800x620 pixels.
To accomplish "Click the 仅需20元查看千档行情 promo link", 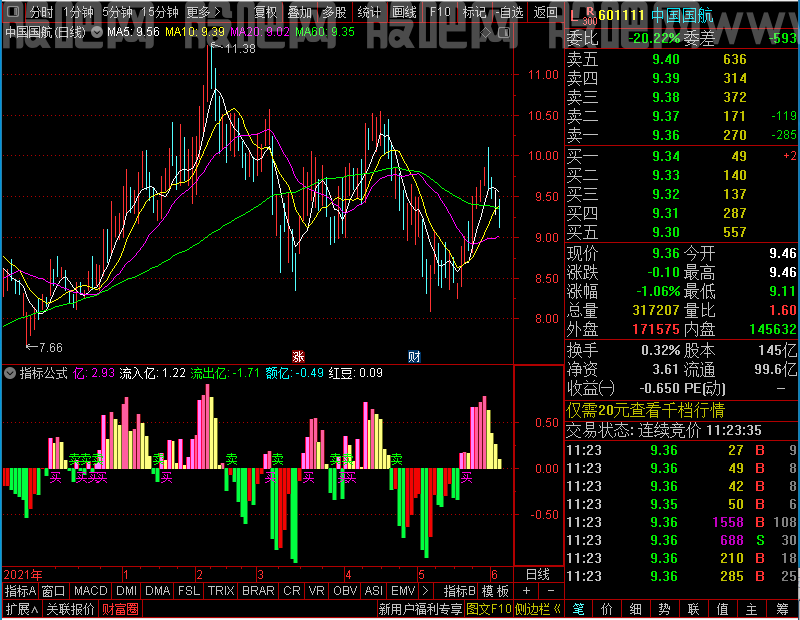I will [645, 410].
